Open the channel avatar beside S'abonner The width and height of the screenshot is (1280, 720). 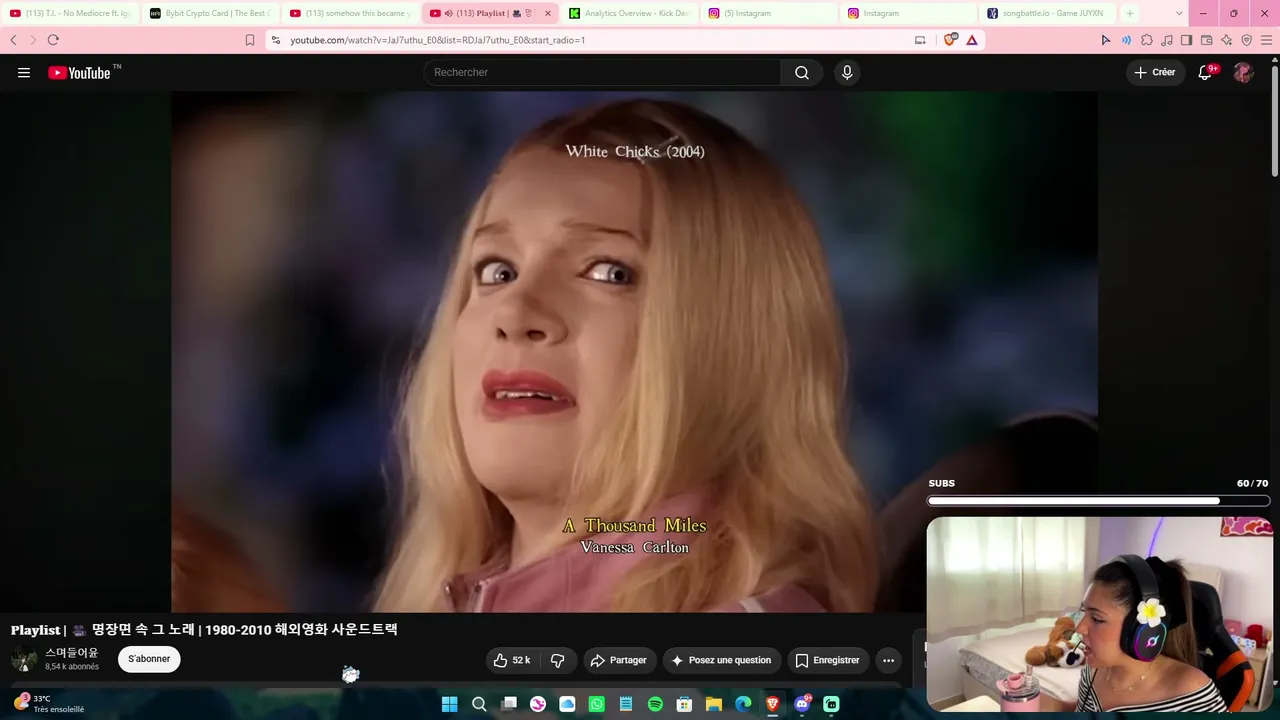pyautogui.click(x=24, y=659)
